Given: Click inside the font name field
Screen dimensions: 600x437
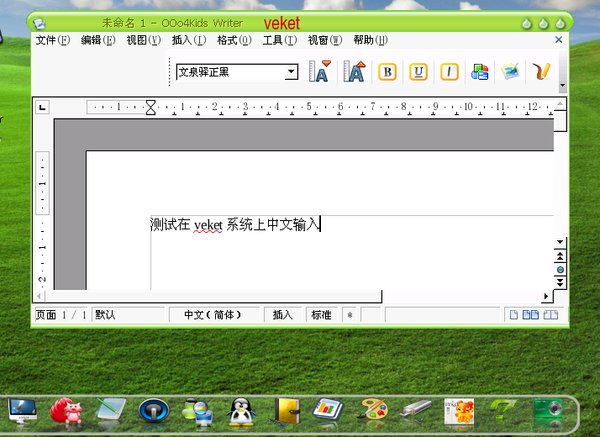Looking at the screenshot, I should pos(231,72).
